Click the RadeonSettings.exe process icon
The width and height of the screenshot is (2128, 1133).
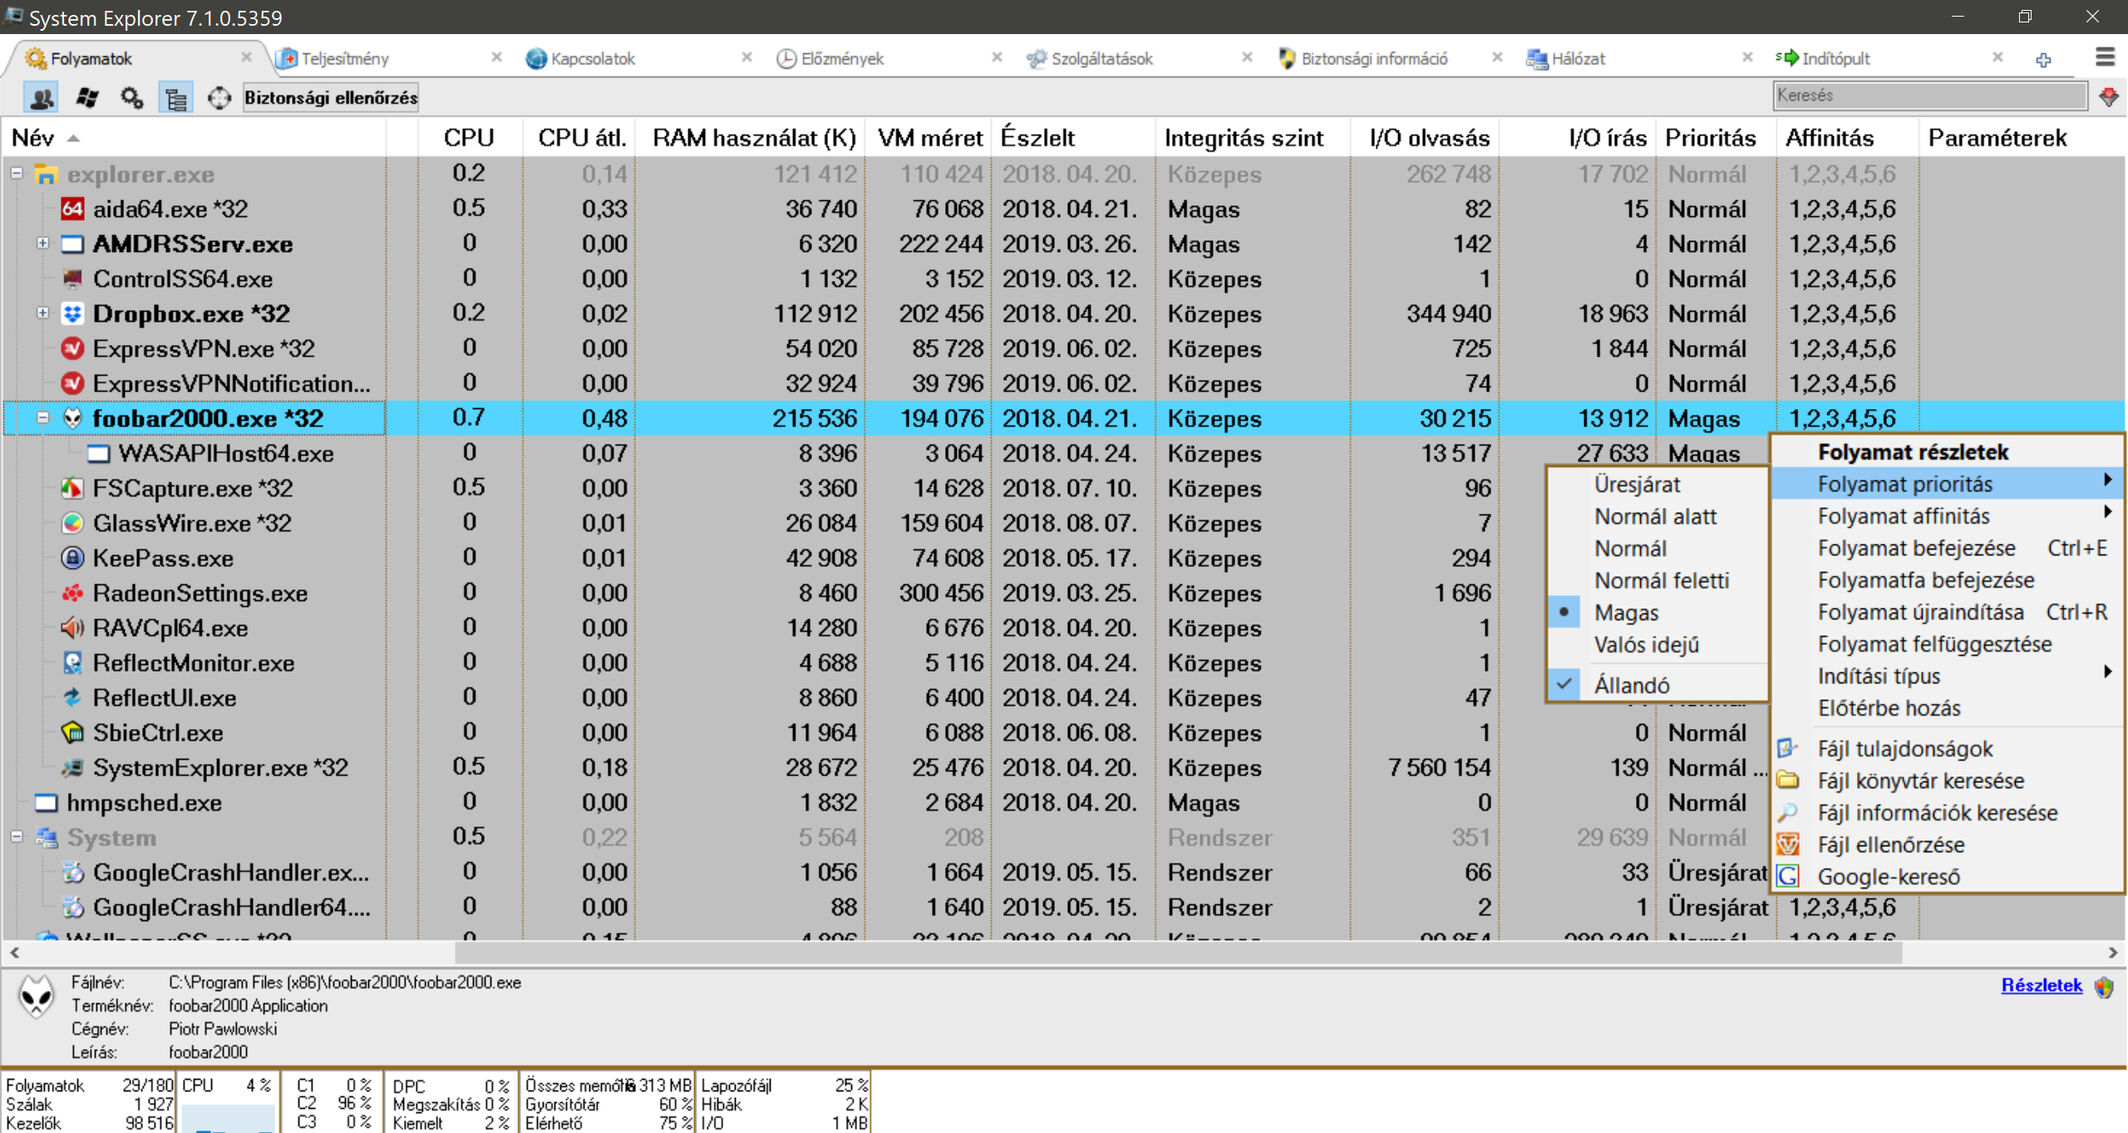pyautogui.click(x=72, y=593)
